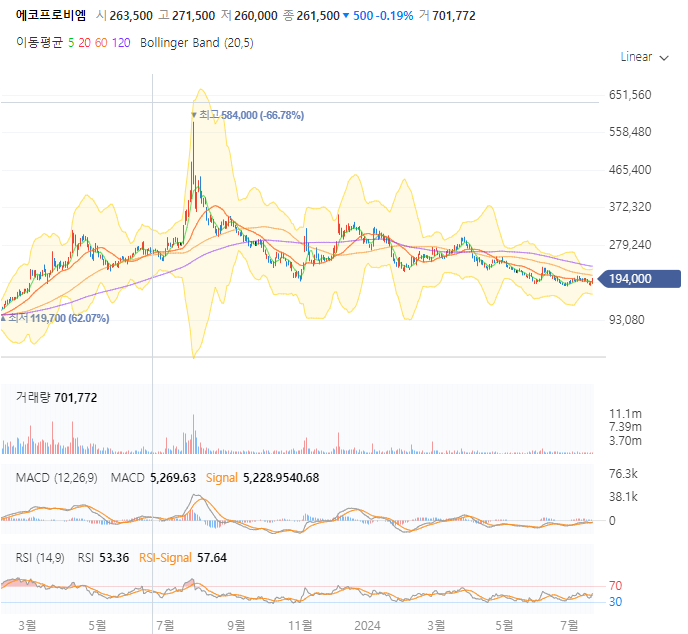Click the 에코프로비엠 stock name
This screenshot has width=688, height=634.
tap(51, 15)
